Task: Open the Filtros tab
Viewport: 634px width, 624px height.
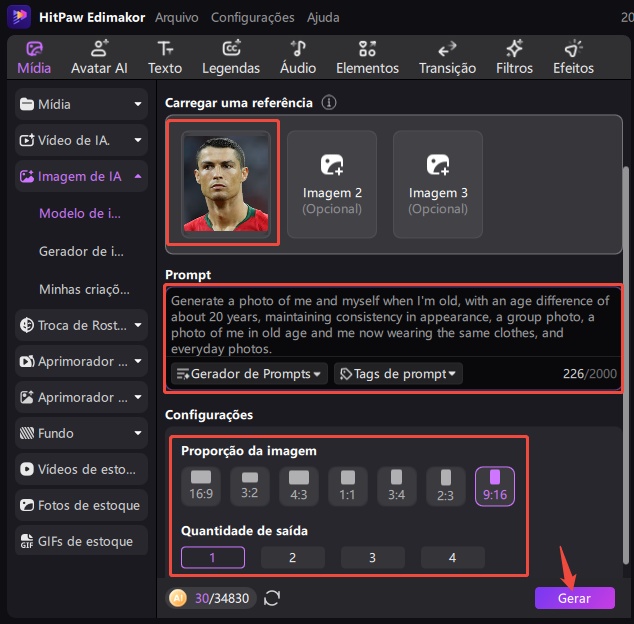Action: point(514,57)
